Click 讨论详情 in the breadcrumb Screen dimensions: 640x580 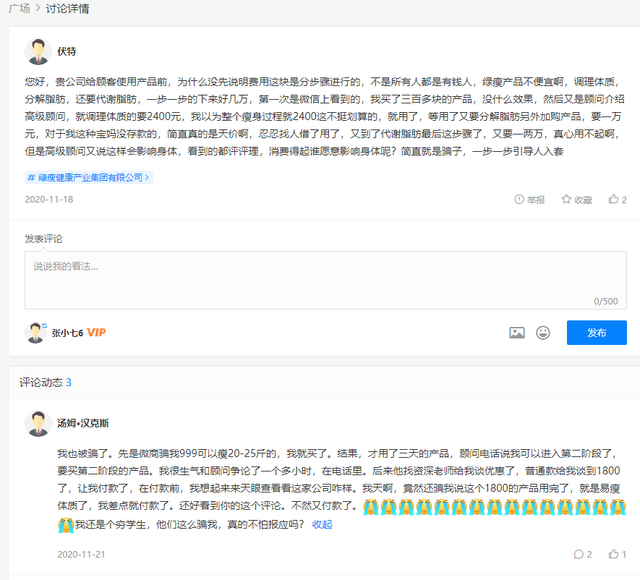[66, 9]
